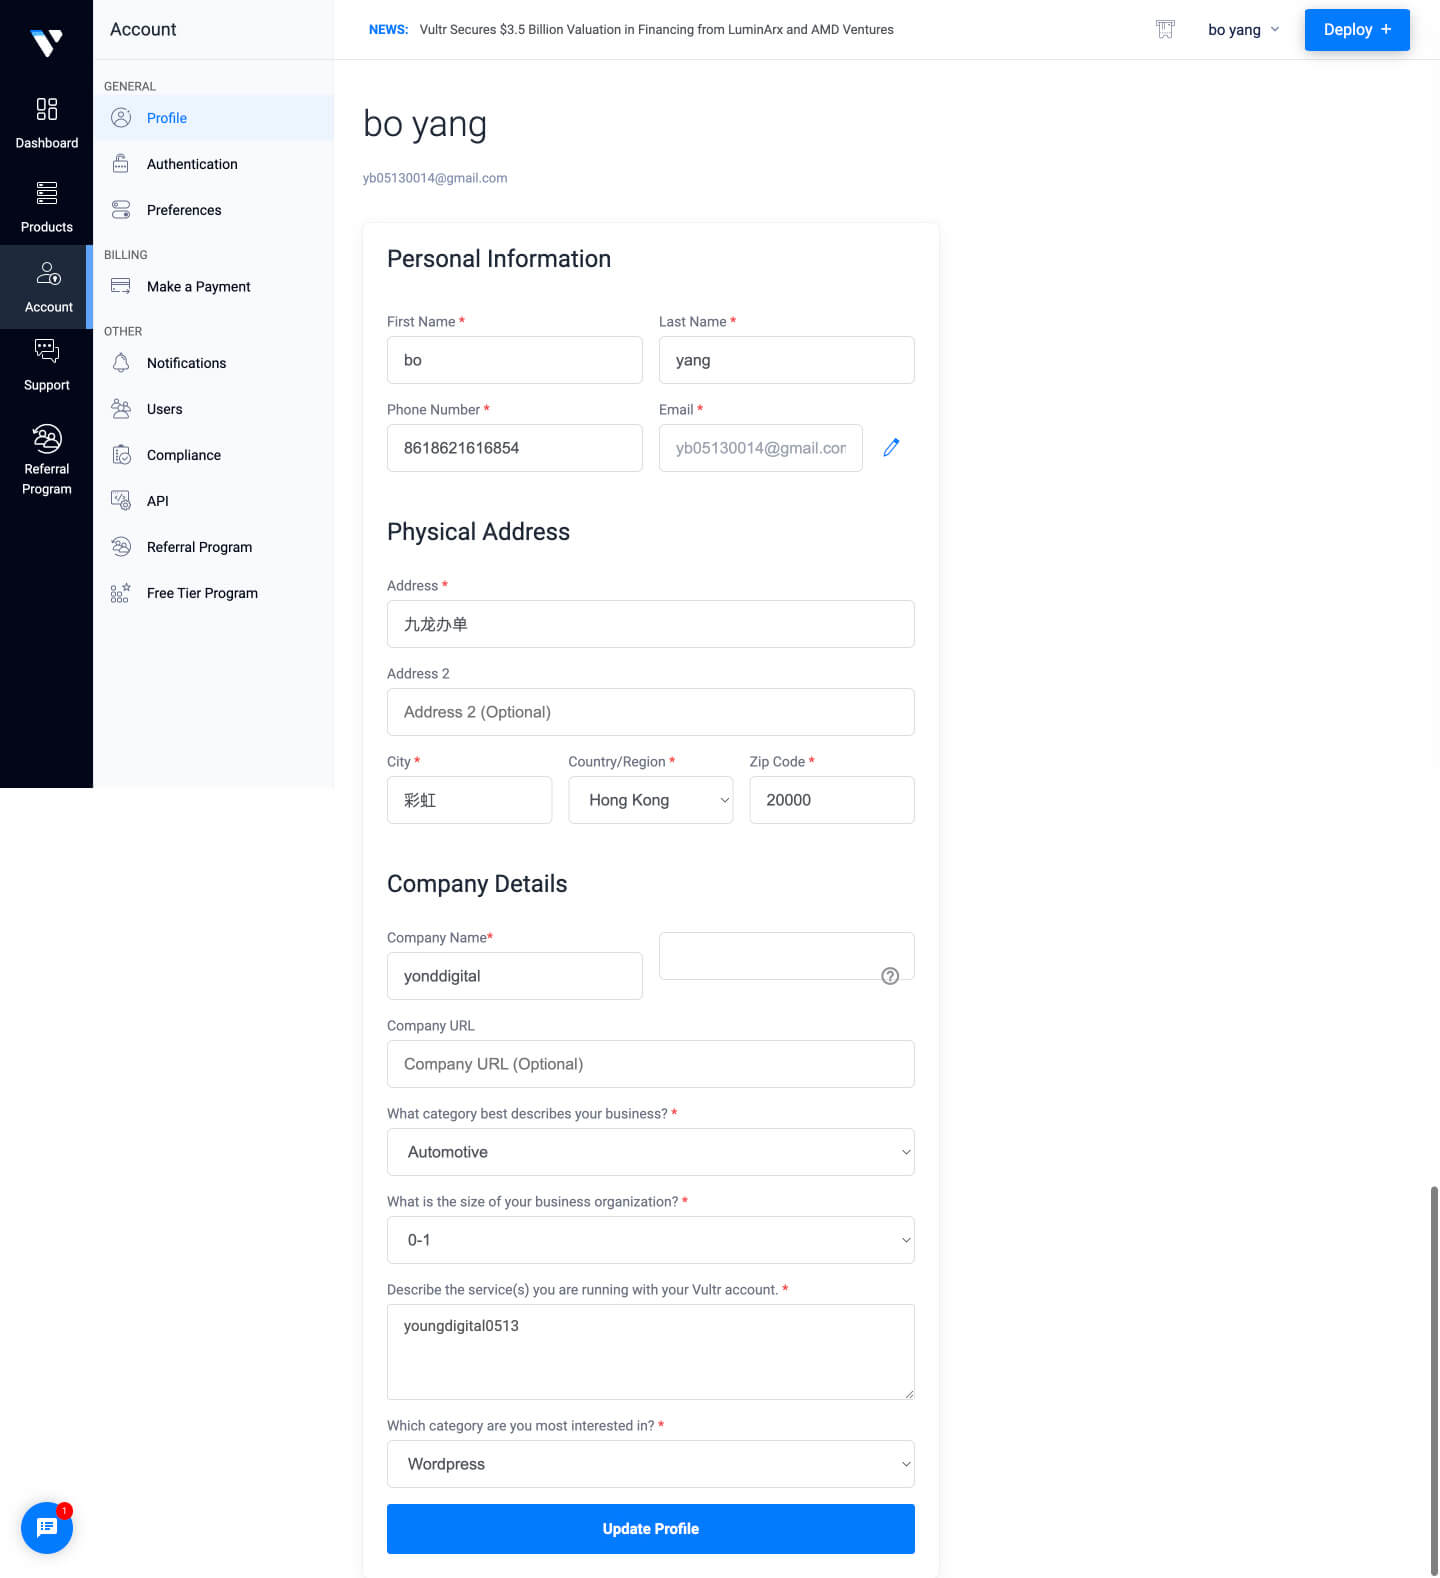The height and width of the screenshot is (1578, 1440).
Task: Click the Authentication lock icon
Action: (121, 164)
